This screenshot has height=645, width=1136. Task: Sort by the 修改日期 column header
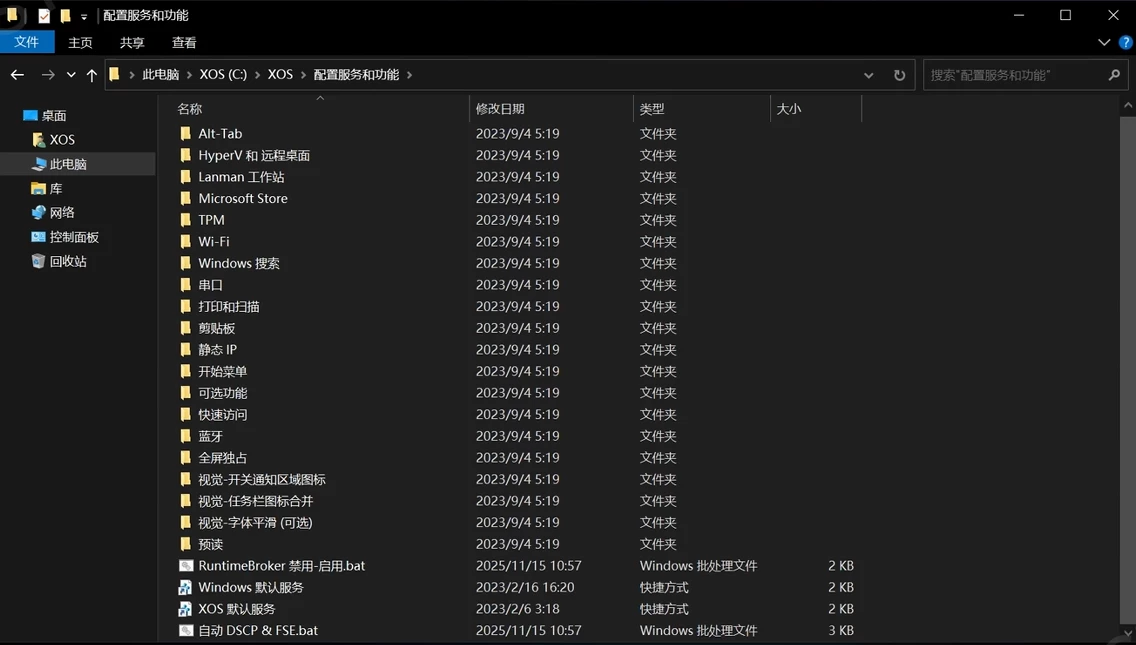point(500,108)
